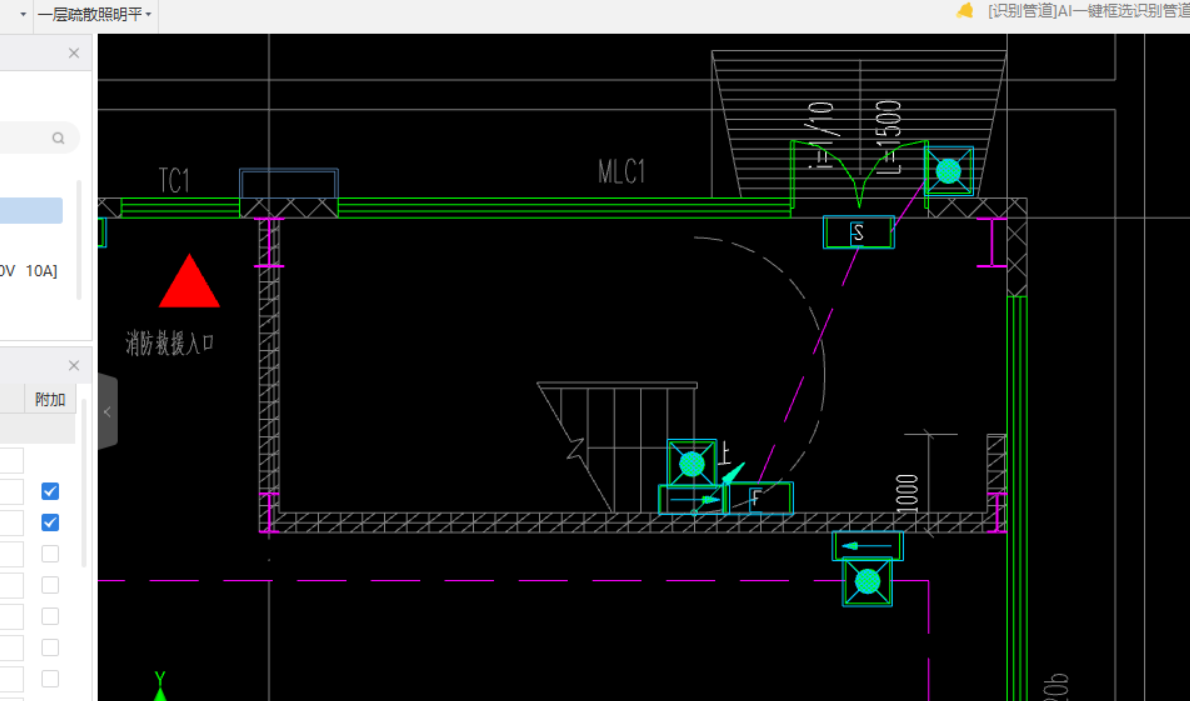This screenshot has height=701, width=1190.
Task: Close the lower left panel with 附加 column
Action: pos(74,366)
